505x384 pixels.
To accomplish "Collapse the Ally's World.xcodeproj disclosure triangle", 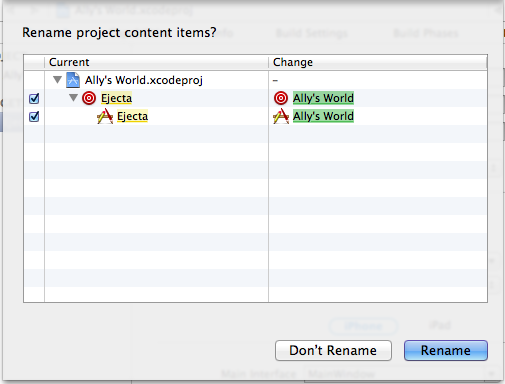I will click(58, 80).
